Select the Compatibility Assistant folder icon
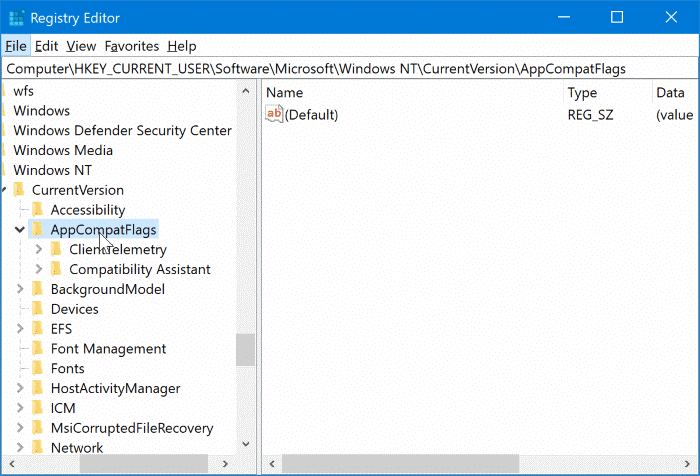This screenshot has height=476, width=700. [56, 269]
